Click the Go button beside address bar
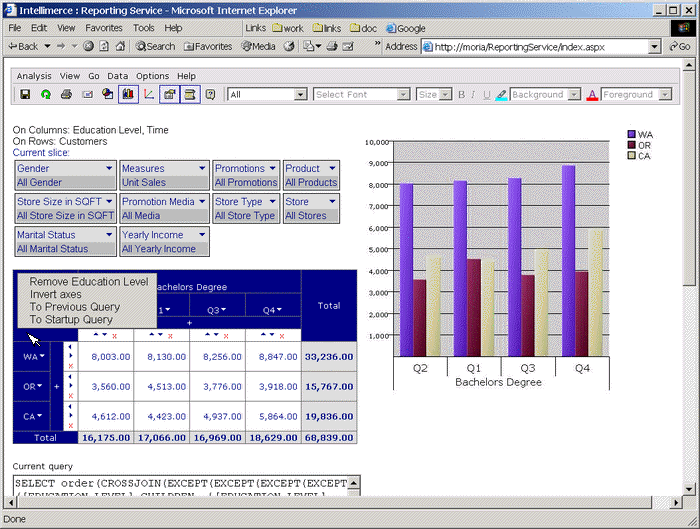700x529 pixels. click(680, 46)
